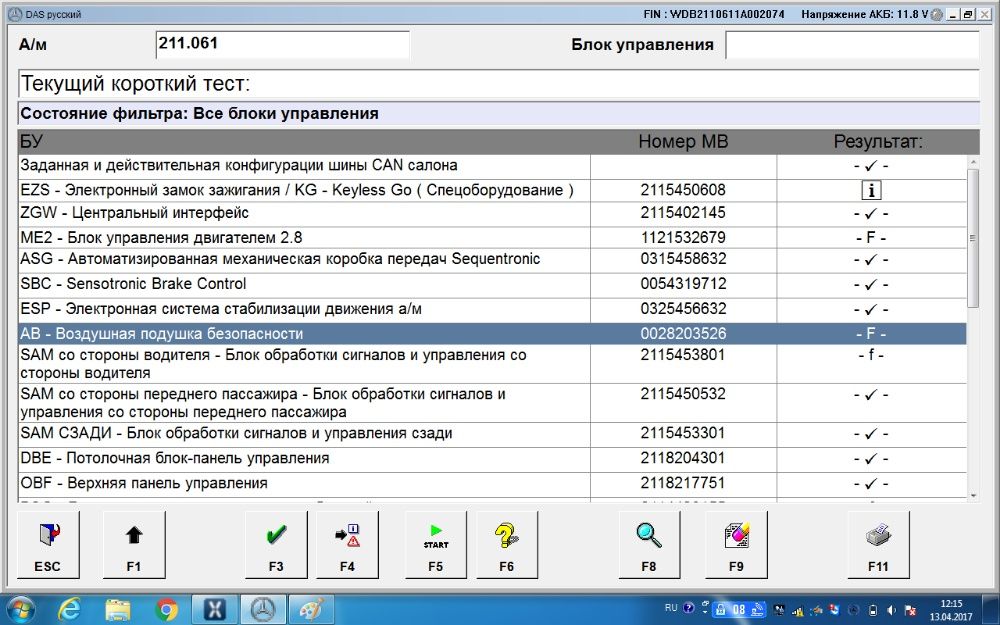Select the ZGW - Центральный интерфейс row
Image resolution: width=1000 pixels, height=625 pixels.
click(492, 214)
